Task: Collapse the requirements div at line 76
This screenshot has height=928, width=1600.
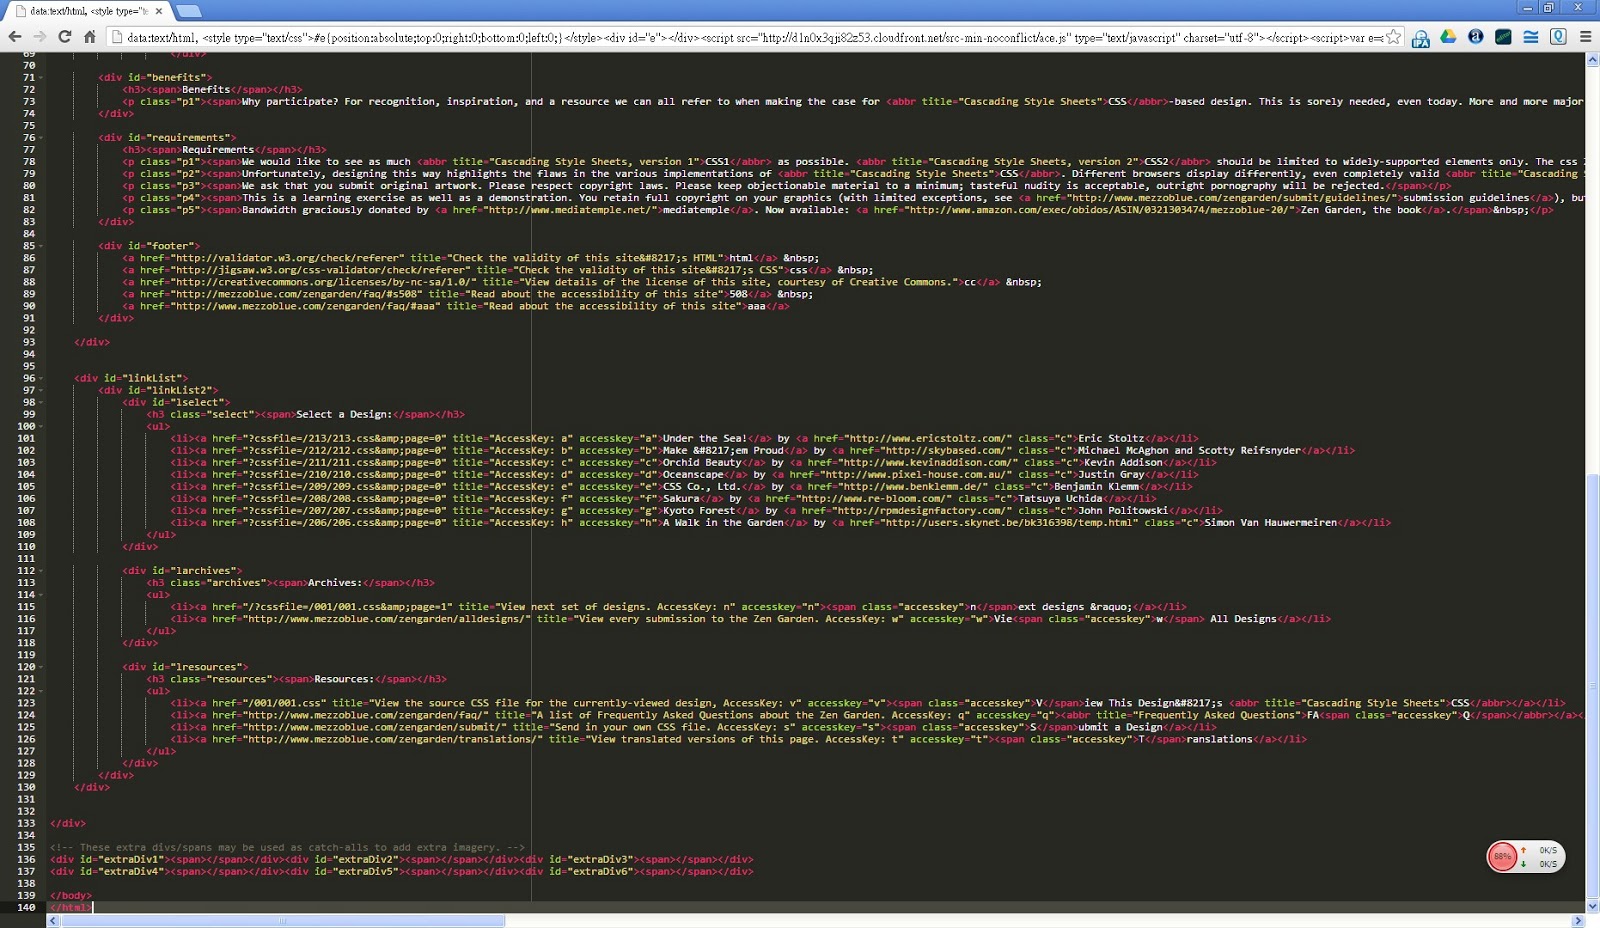Action: click(x=41, y=138)
